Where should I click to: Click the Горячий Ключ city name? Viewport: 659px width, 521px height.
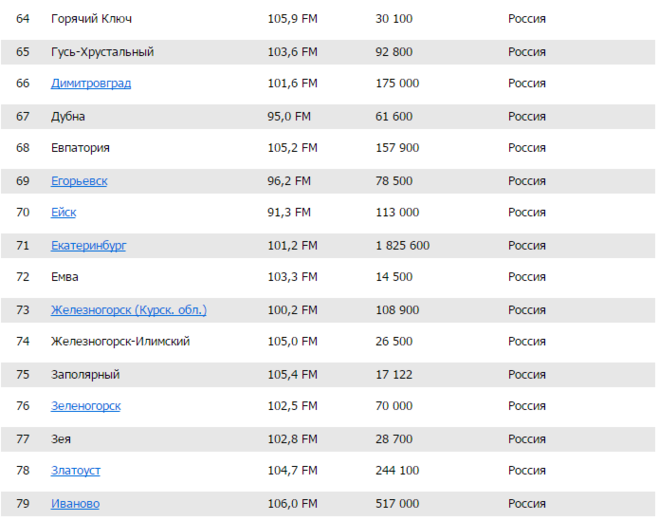pos(91,19)
